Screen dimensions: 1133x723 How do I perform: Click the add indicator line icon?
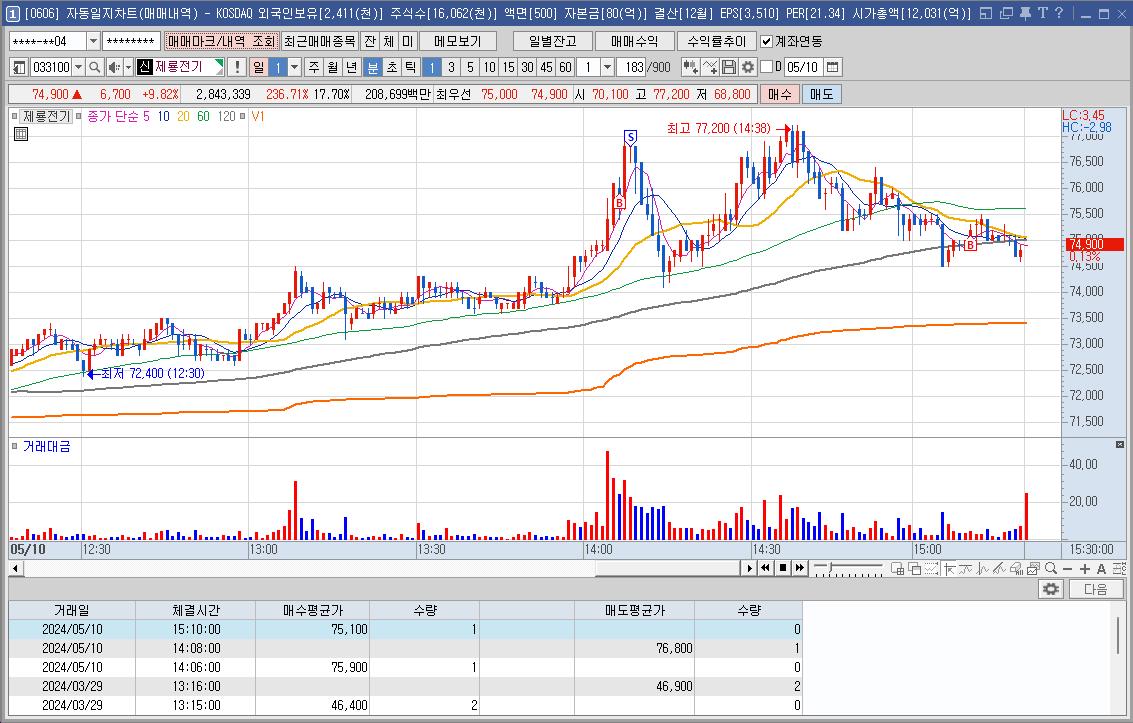[710, 67]
